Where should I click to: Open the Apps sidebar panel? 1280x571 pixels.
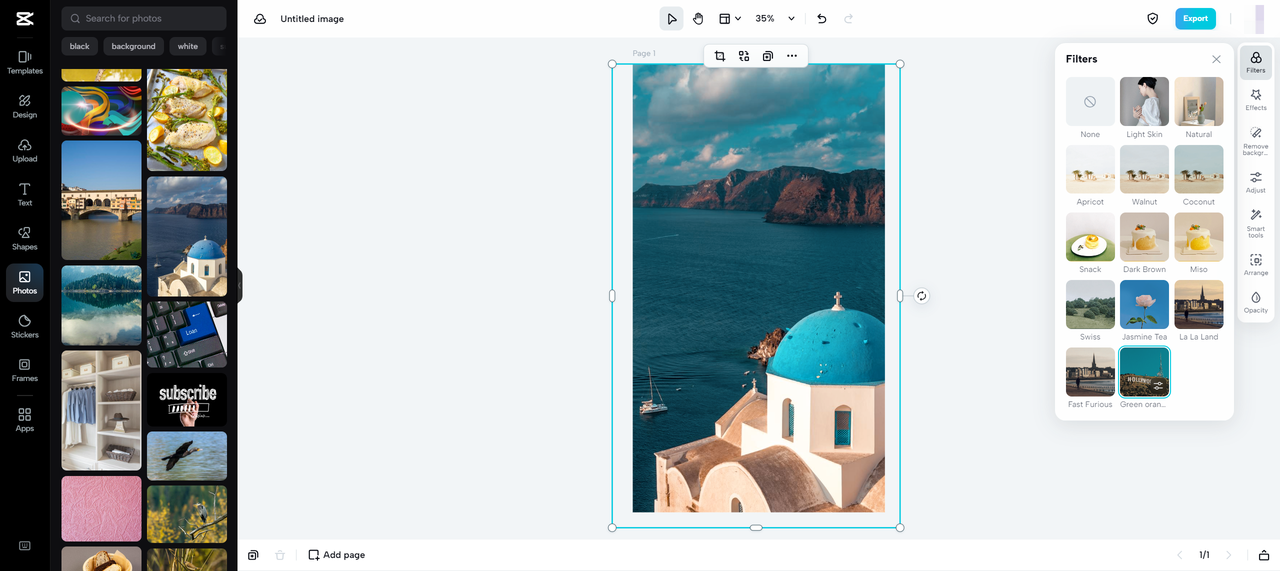pyautogui.click(x=25, y=419)
